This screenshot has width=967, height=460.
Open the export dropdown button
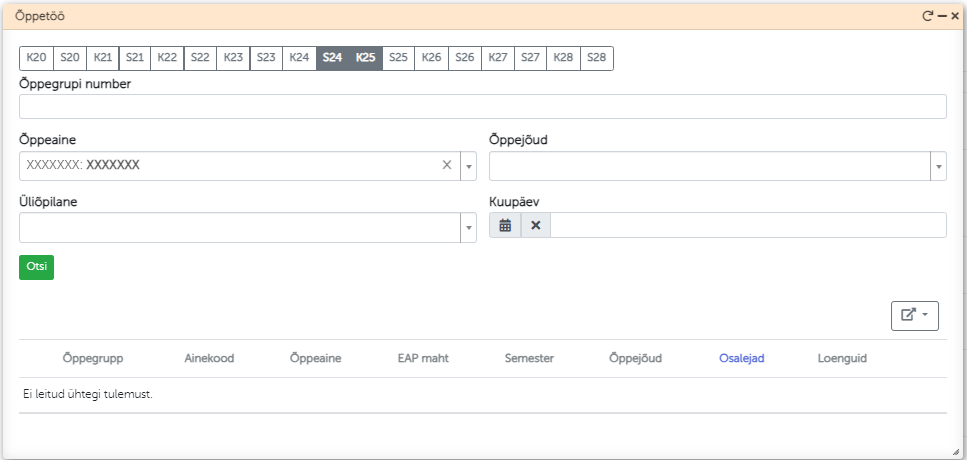pos(915,315)
